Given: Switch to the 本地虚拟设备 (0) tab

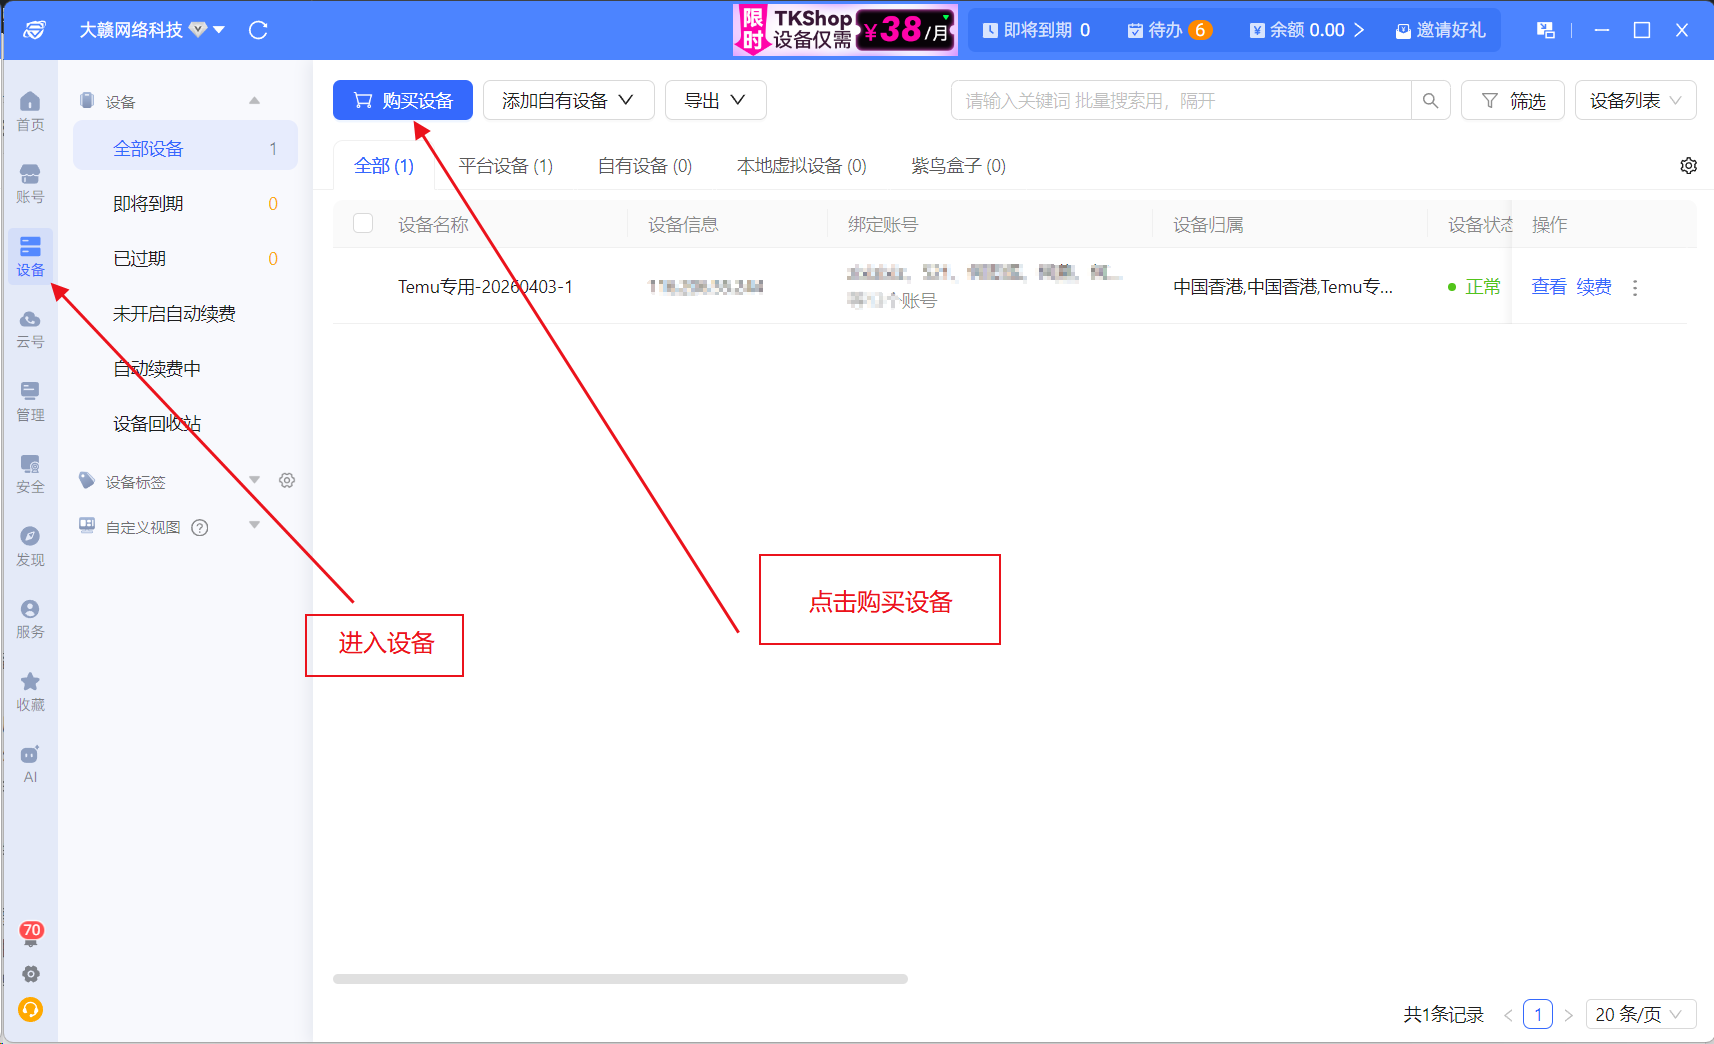Looking at the screenshot, I should (x=801, y=166).
